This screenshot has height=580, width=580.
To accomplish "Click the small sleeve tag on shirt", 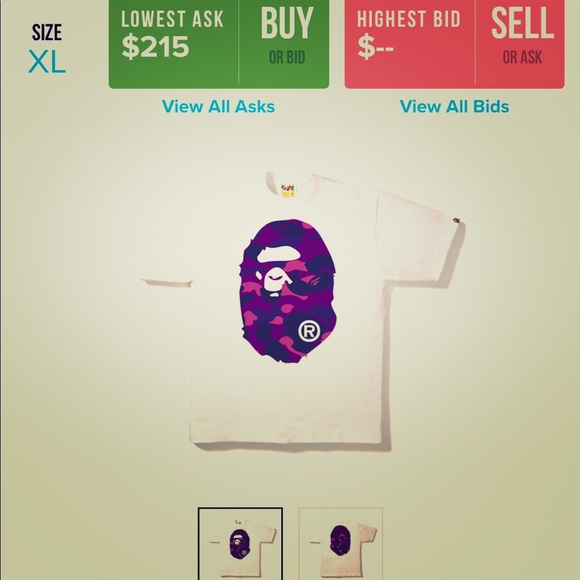I will [x=456, y=220].
